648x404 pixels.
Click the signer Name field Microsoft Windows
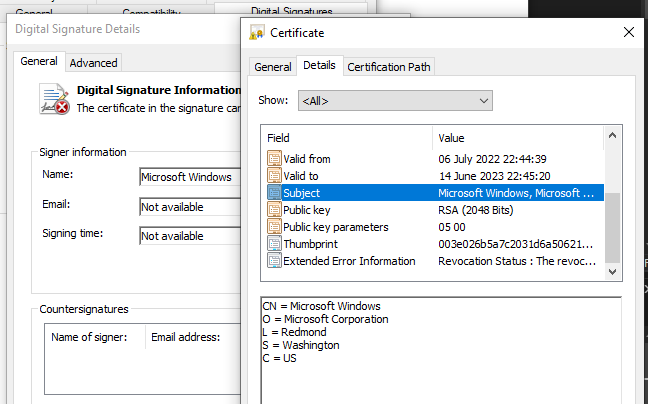click(191, 177)
